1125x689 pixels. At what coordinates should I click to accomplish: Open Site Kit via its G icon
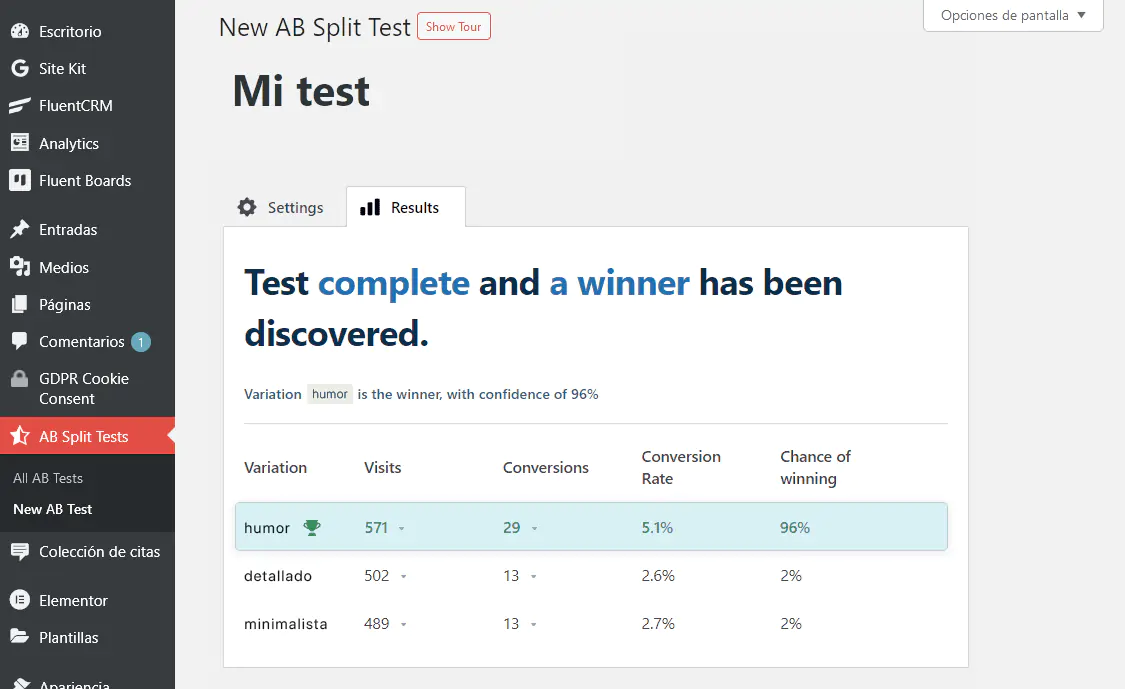point(19,68)
